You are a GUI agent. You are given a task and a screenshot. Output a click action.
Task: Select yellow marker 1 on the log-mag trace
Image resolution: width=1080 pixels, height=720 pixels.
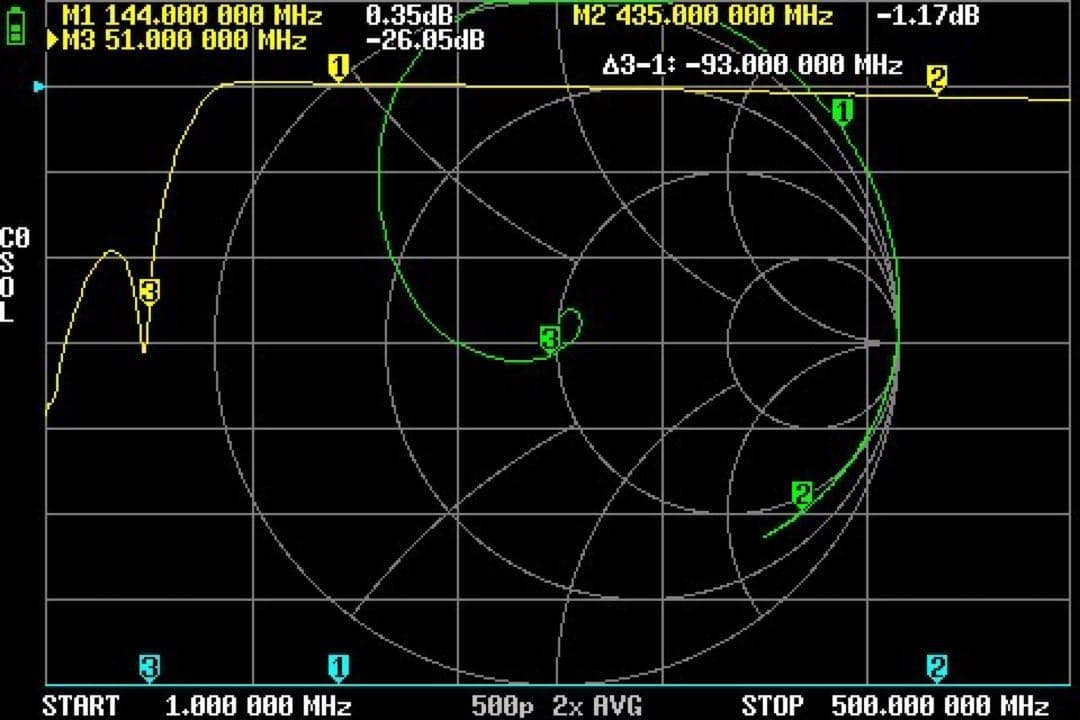pos(338,68)
